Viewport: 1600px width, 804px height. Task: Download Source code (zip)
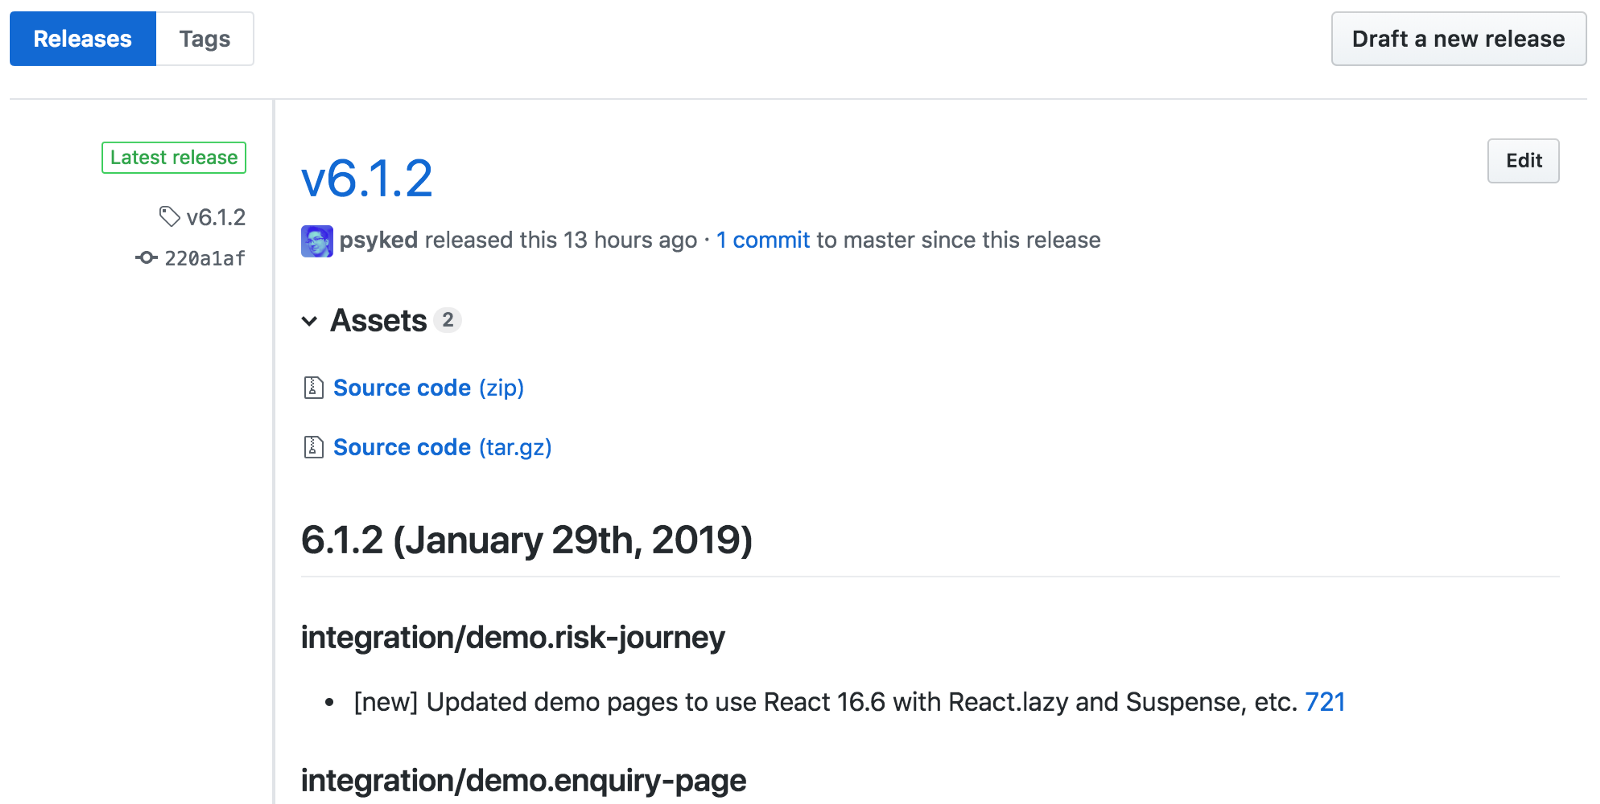pyautogui.click(x=428, y=388)
